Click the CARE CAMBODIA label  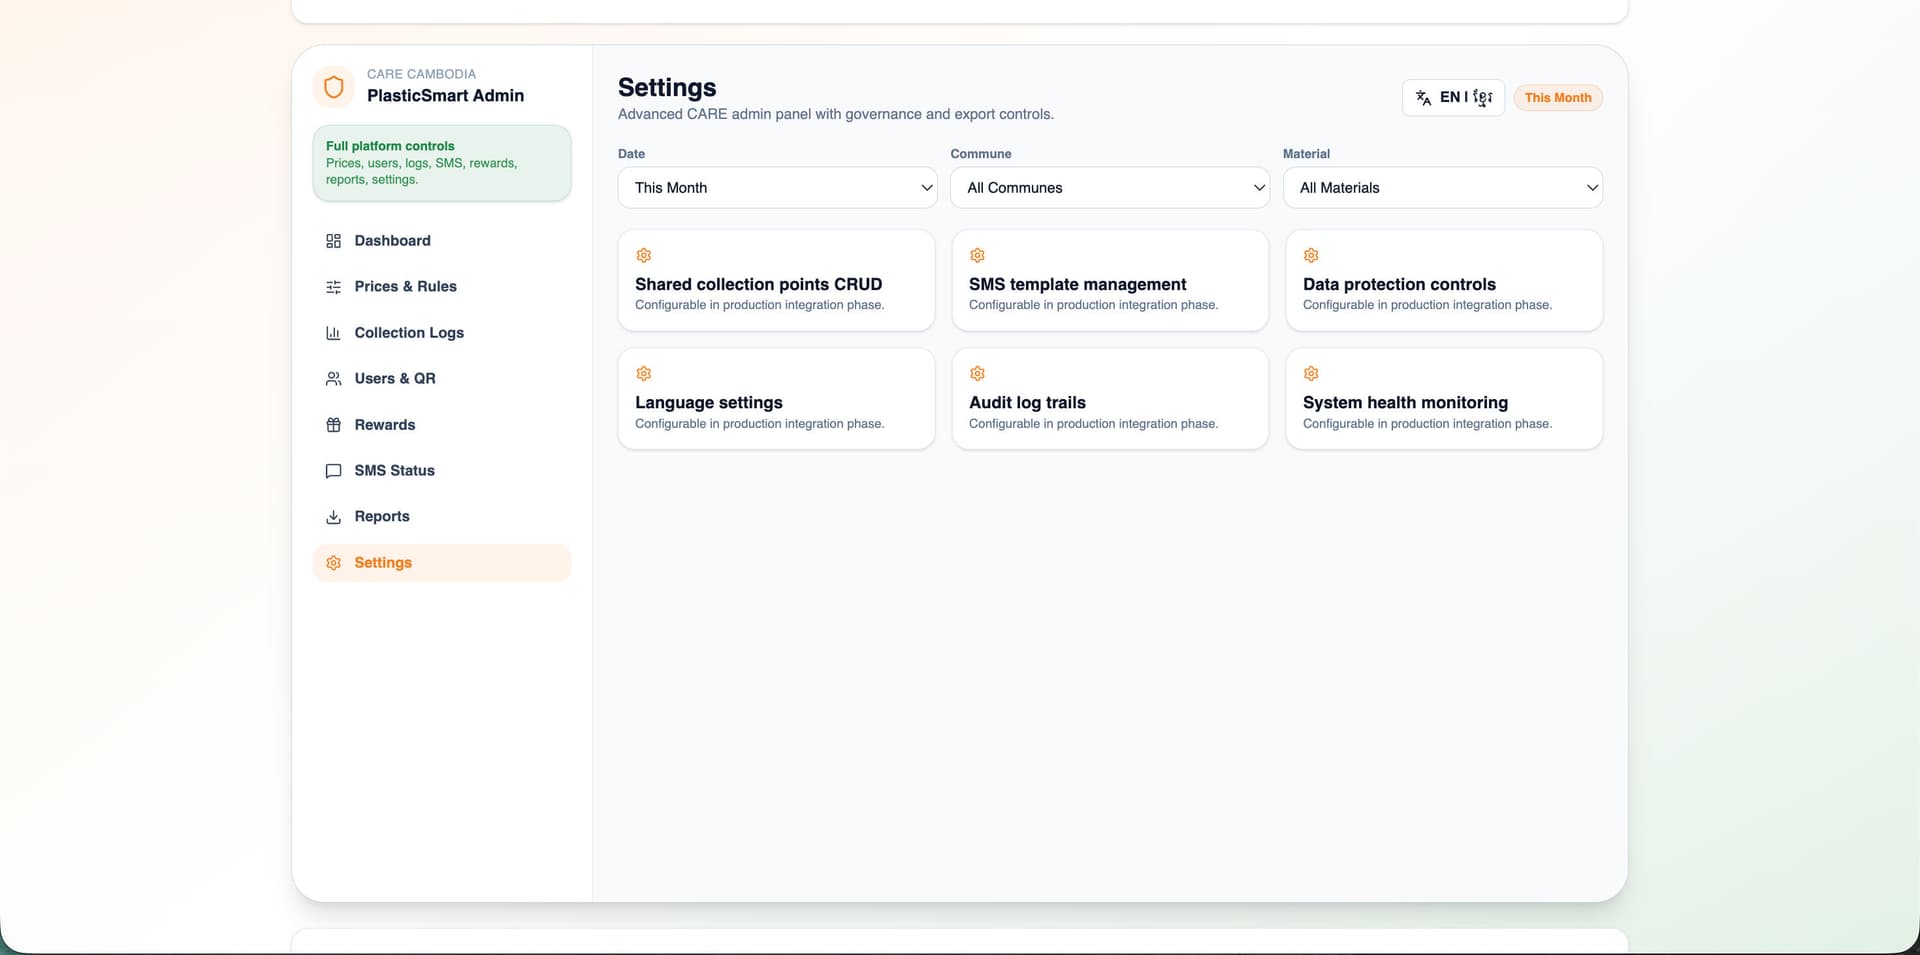(421, 74)
